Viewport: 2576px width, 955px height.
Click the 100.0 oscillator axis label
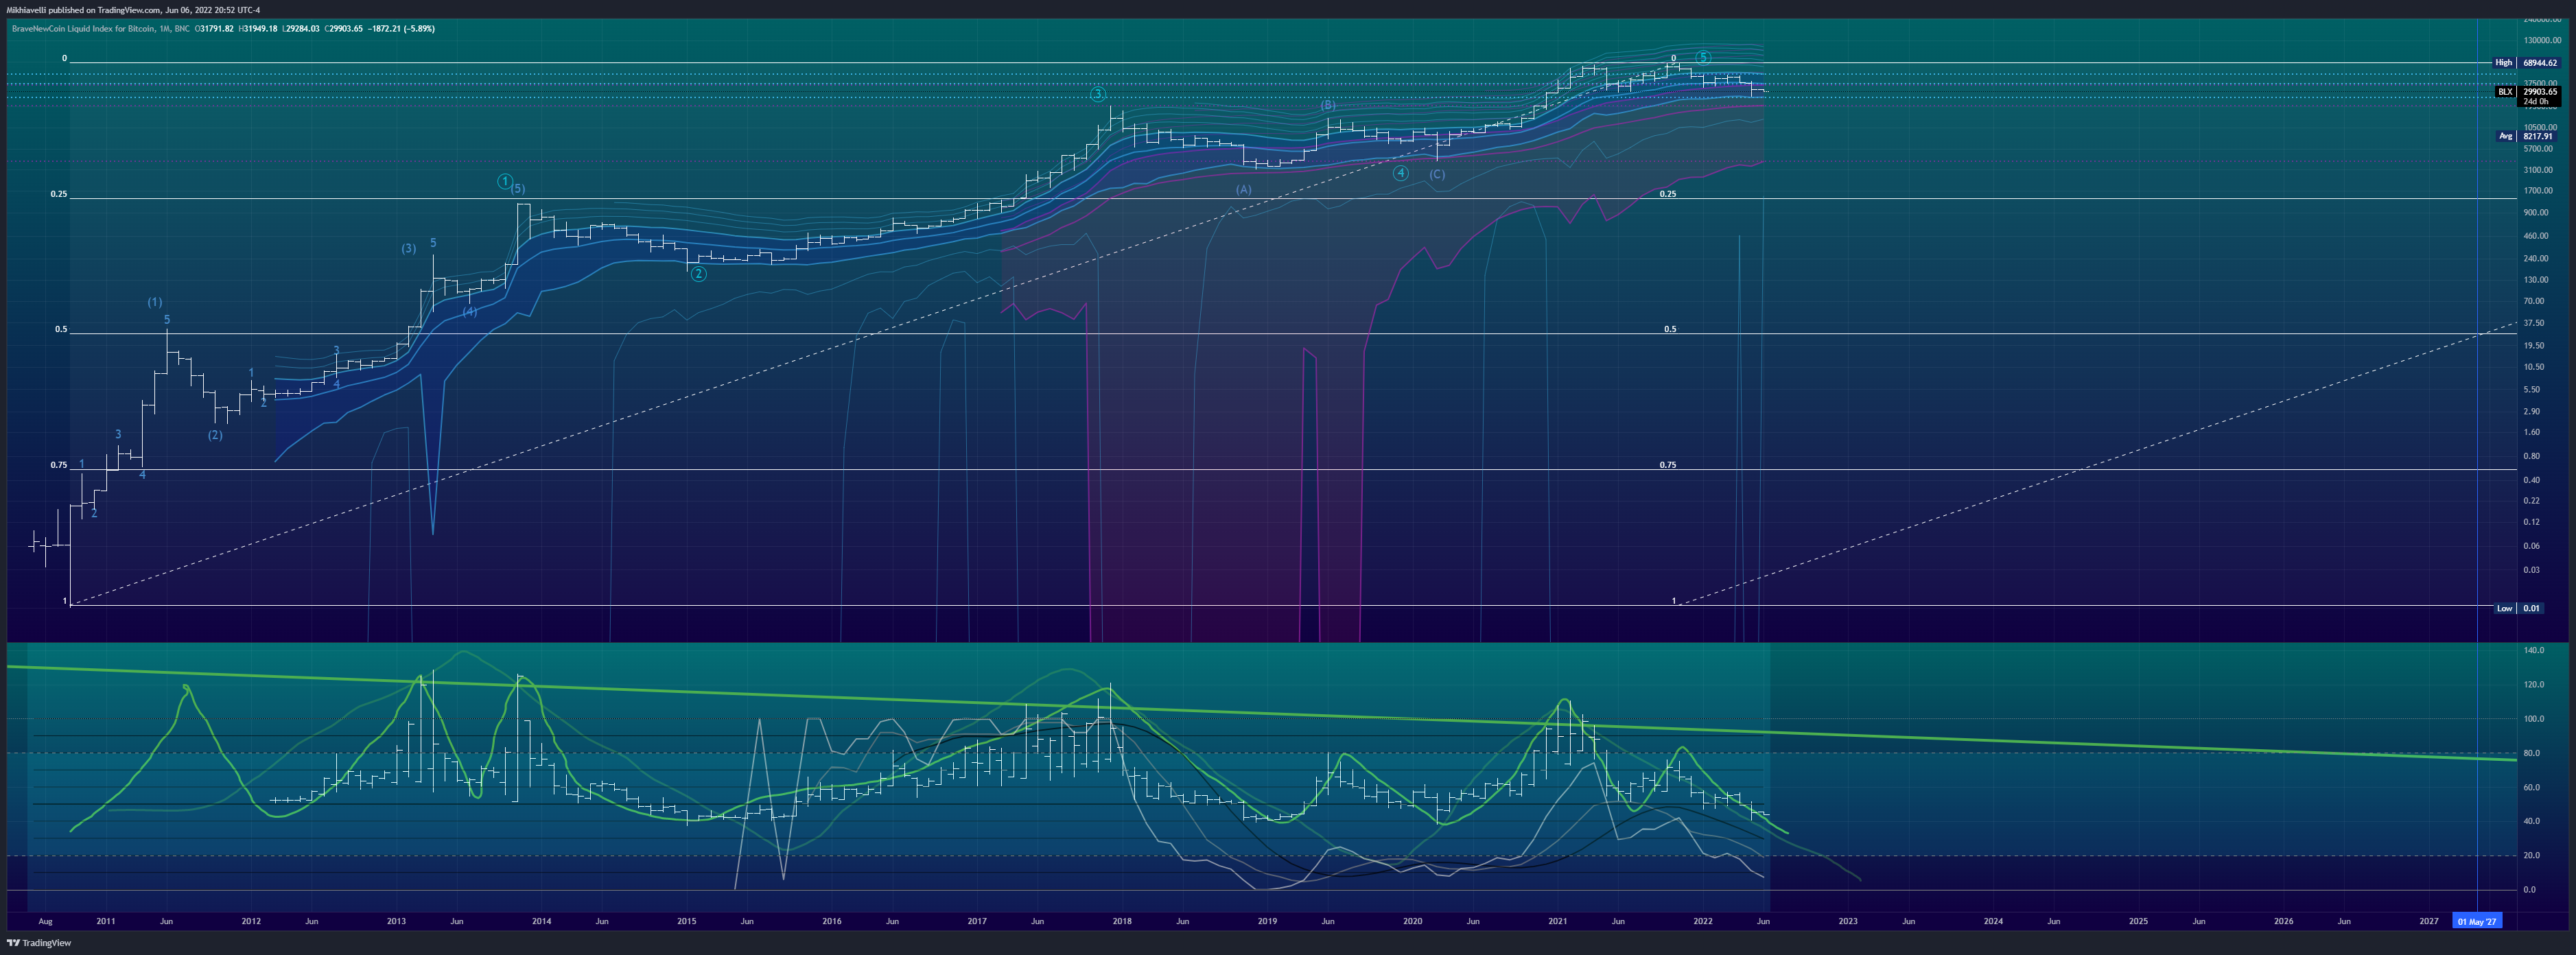(x=2533, y=719)
